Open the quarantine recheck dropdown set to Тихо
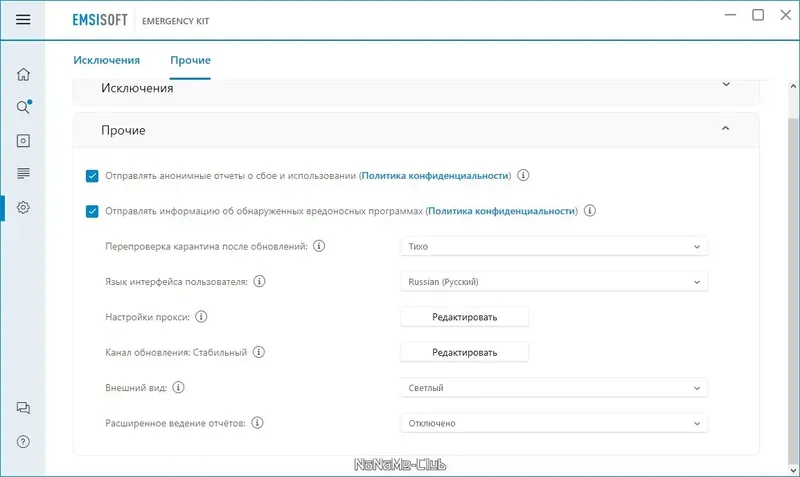The width and height of the screenshot is (800, 477). (553, 246)
